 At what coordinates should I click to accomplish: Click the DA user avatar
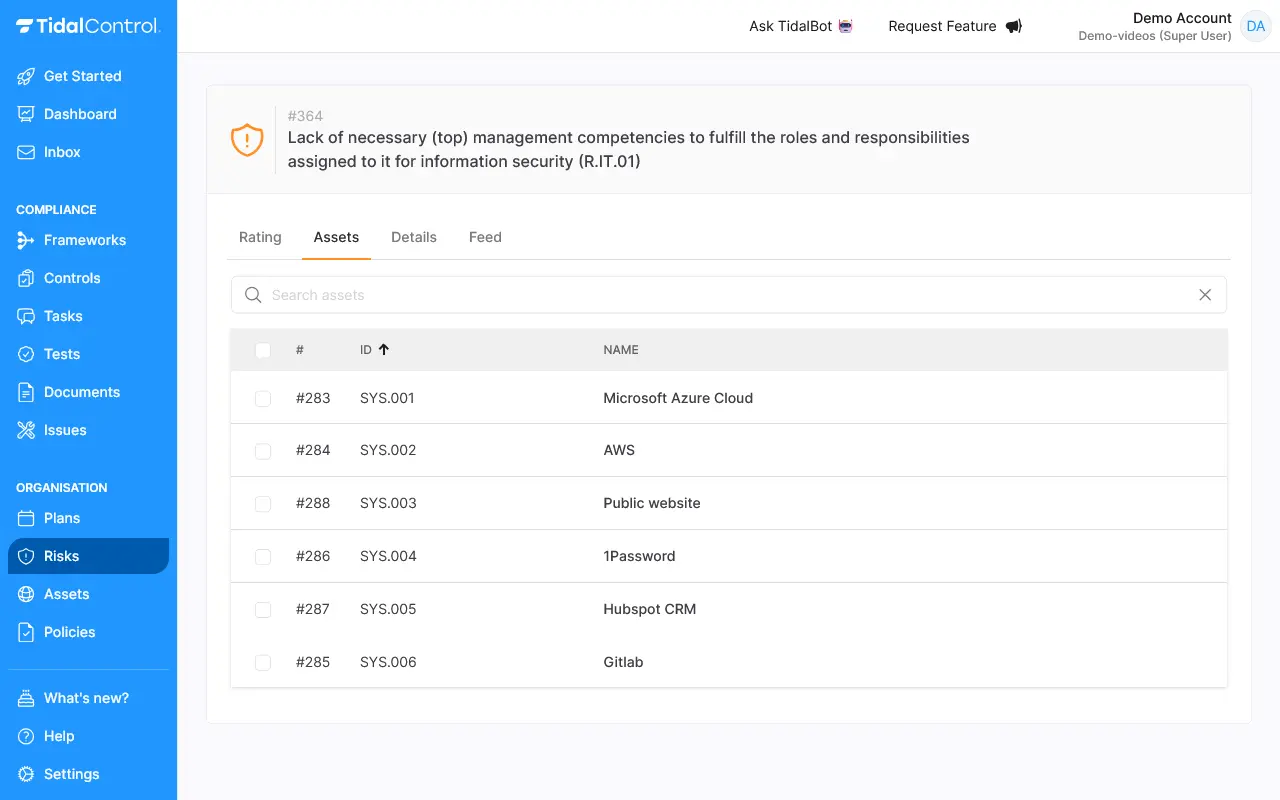(1255, 26)
